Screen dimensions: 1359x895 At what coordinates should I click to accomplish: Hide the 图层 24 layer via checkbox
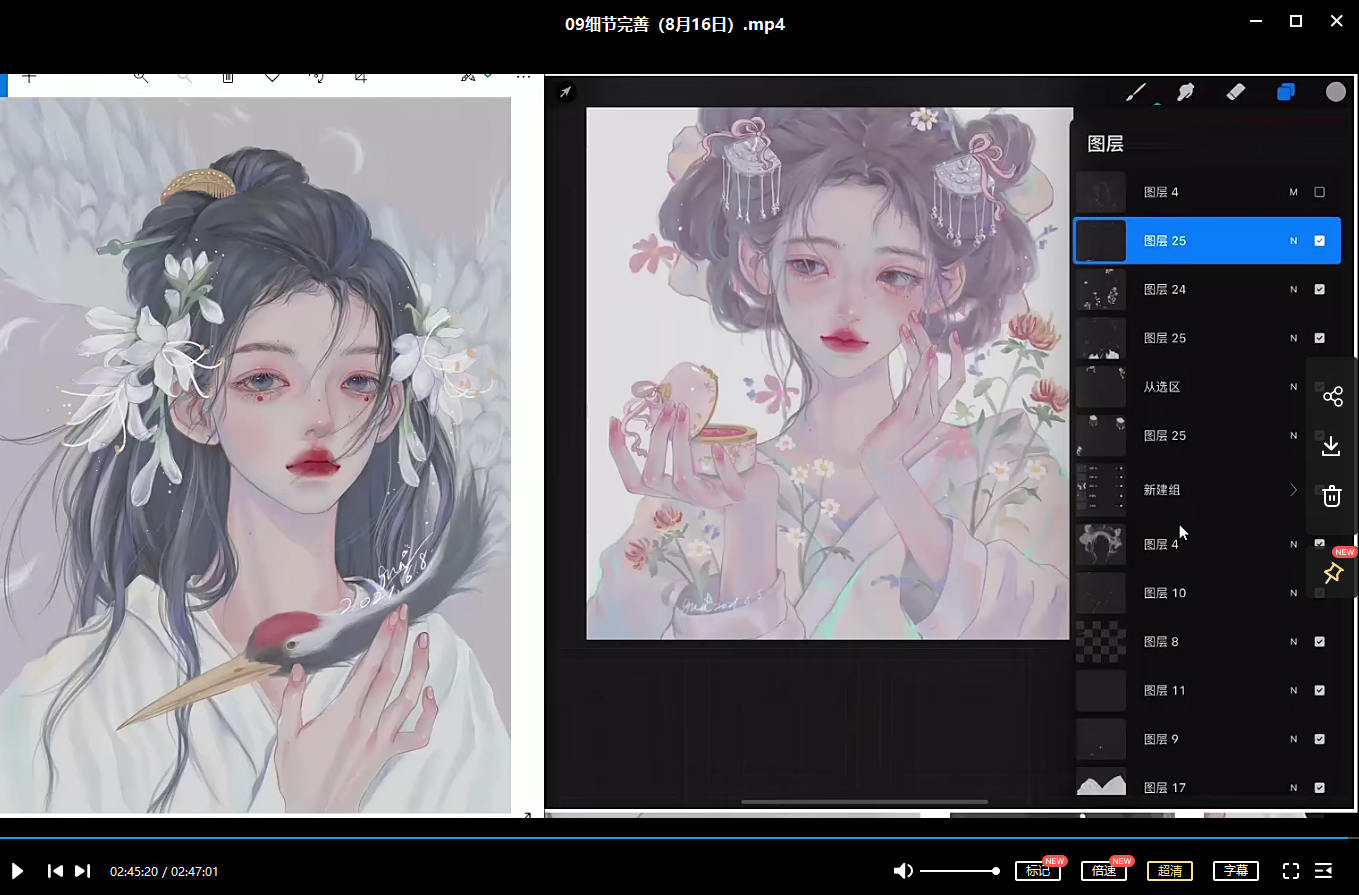click(1319, 290)
